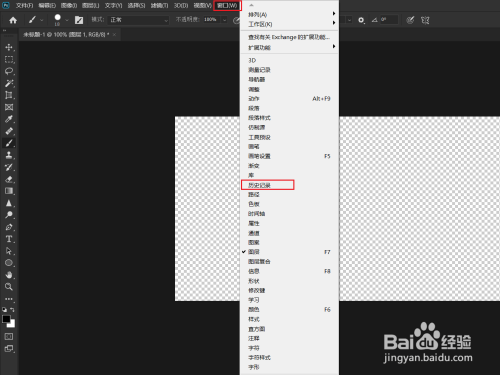This screenshot has width=500, height=375.
Task: Select the Move tool
Action: click(9, 47)
